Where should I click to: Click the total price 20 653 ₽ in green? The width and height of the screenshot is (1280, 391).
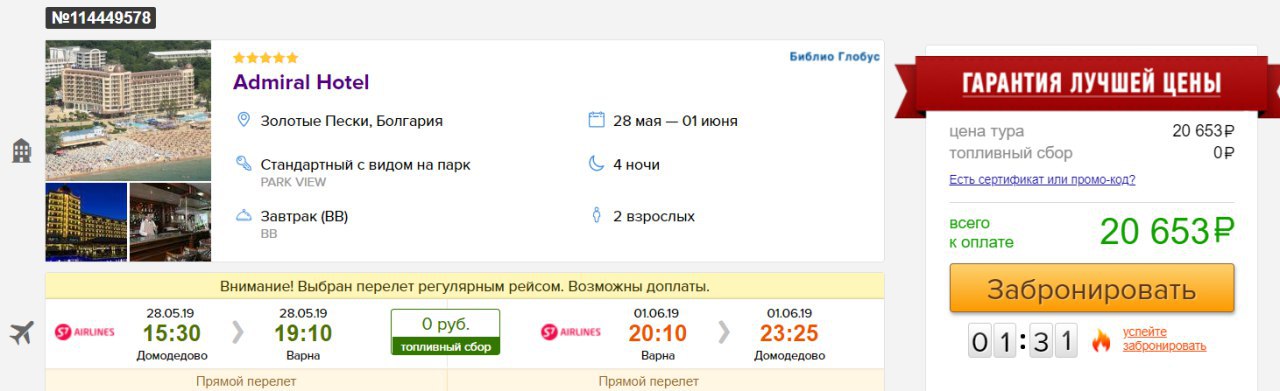(x=1167, y=231)
